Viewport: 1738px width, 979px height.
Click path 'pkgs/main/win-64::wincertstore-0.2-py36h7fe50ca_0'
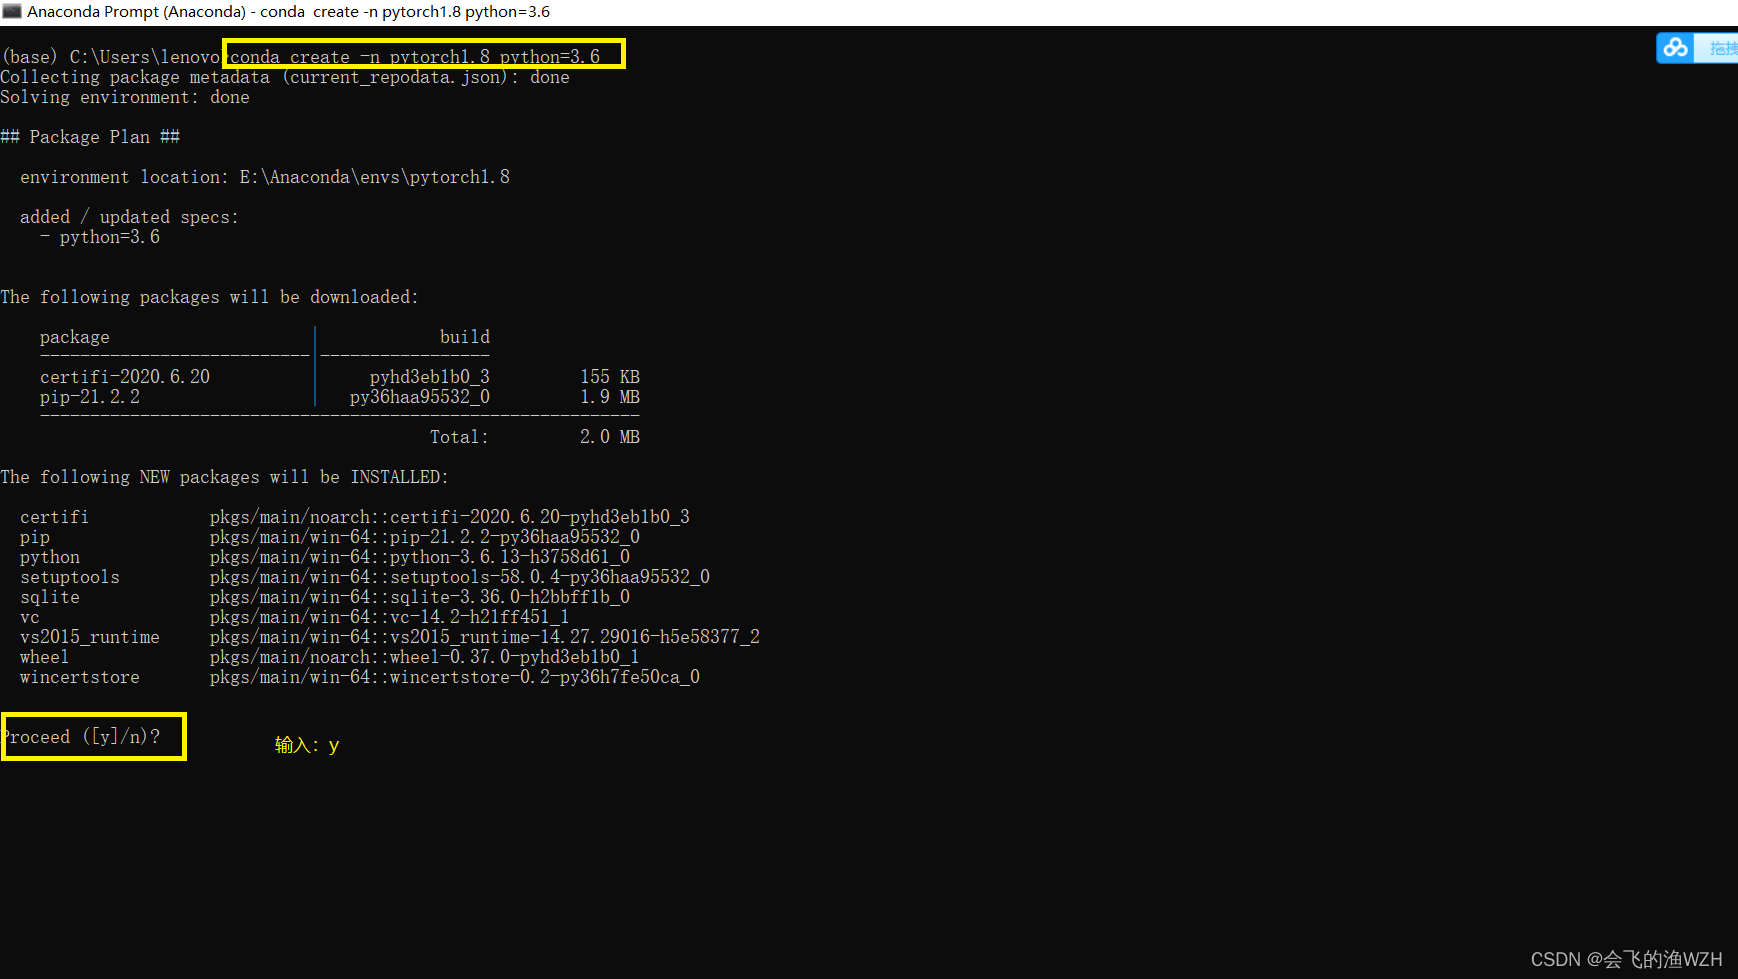point(455,677)
